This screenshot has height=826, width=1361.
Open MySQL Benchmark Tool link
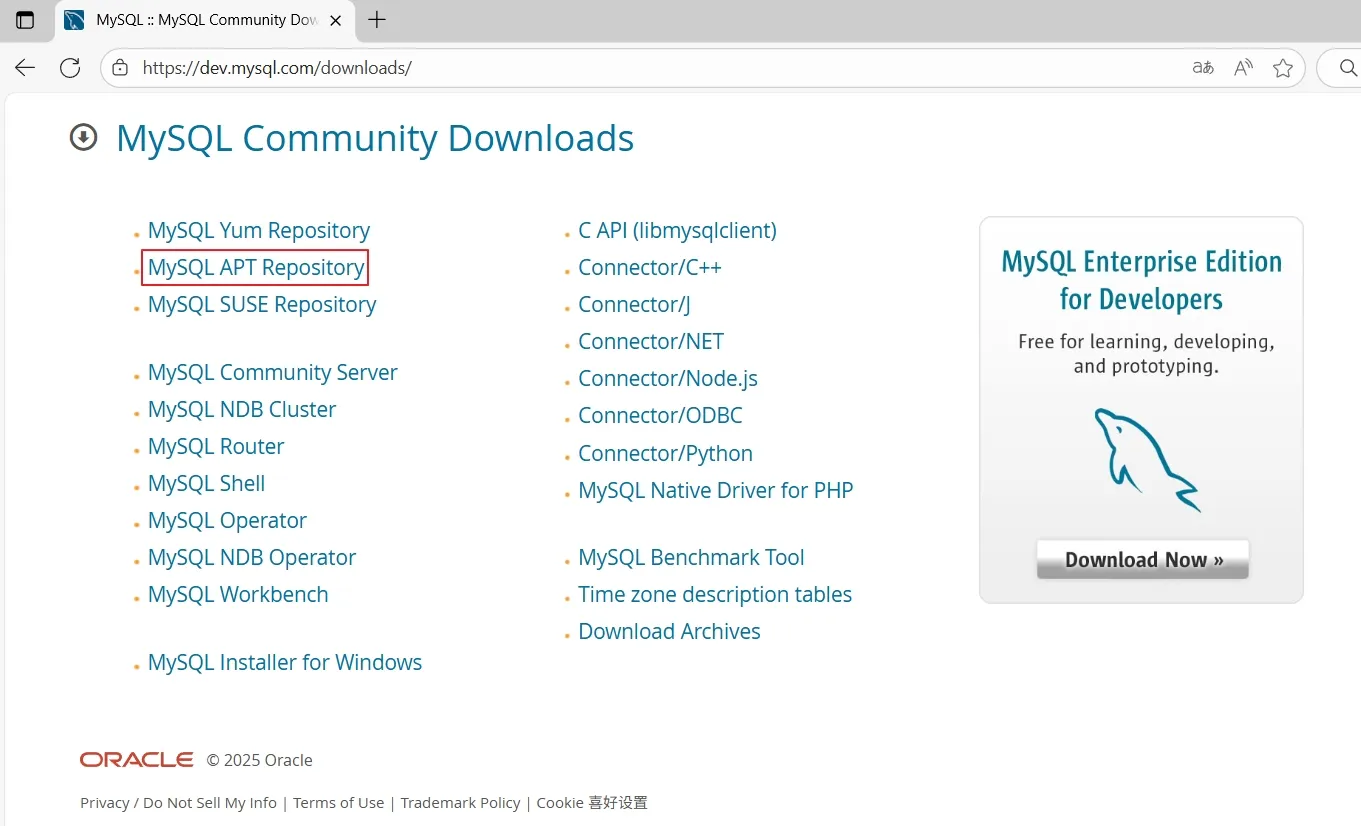(x=691, y=558)
